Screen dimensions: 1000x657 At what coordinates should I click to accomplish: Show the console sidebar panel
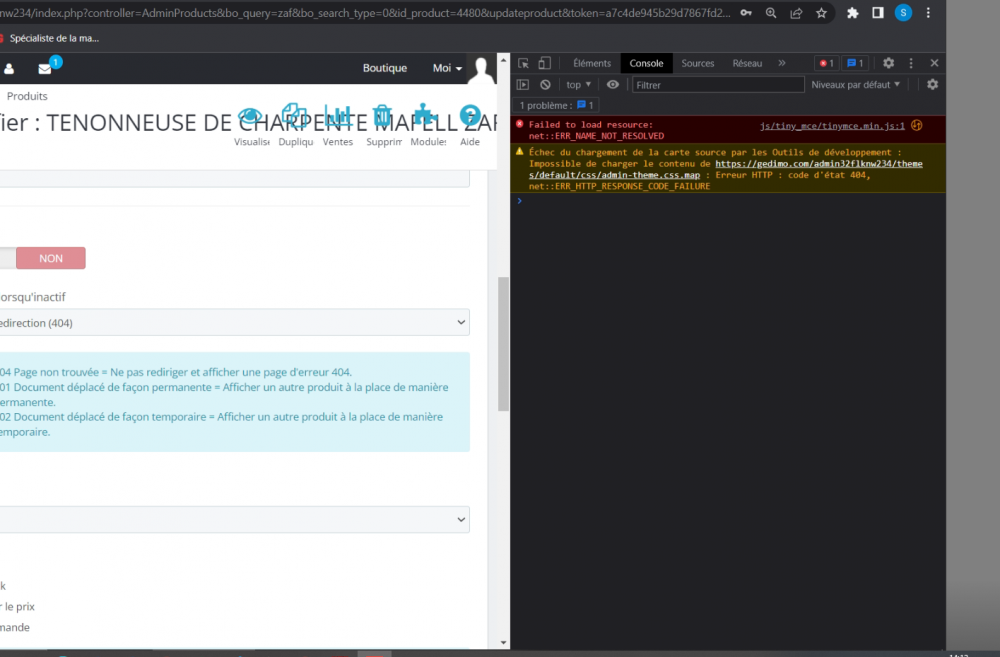[x=523, y=85]
